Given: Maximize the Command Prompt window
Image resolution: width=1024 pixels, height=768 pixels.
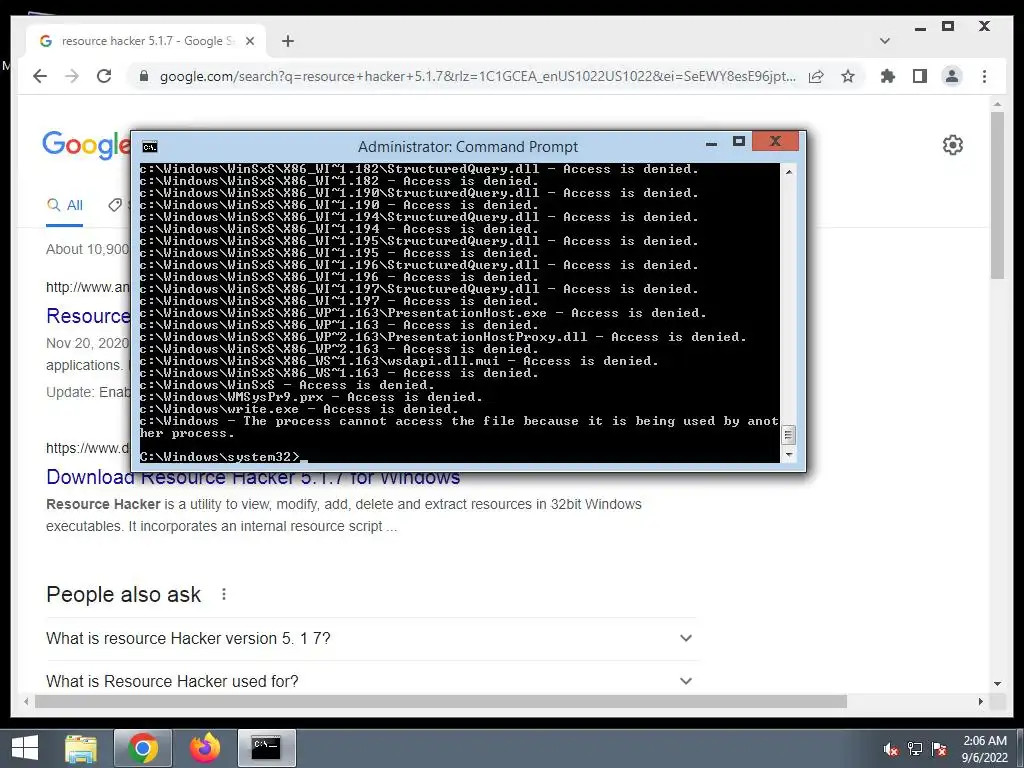Looking at the screenshot, I should coord(739,142).
